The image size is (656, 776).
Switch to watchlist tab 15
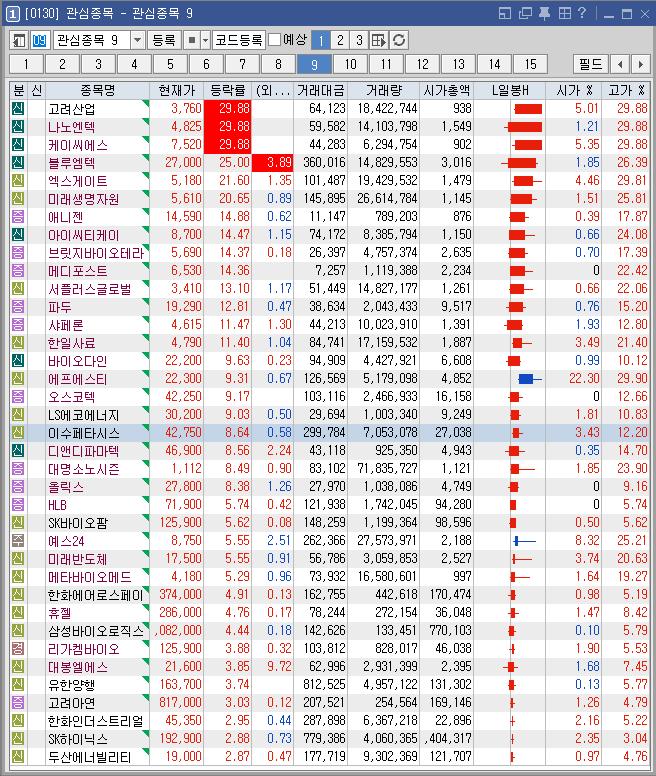coord(530,64)
